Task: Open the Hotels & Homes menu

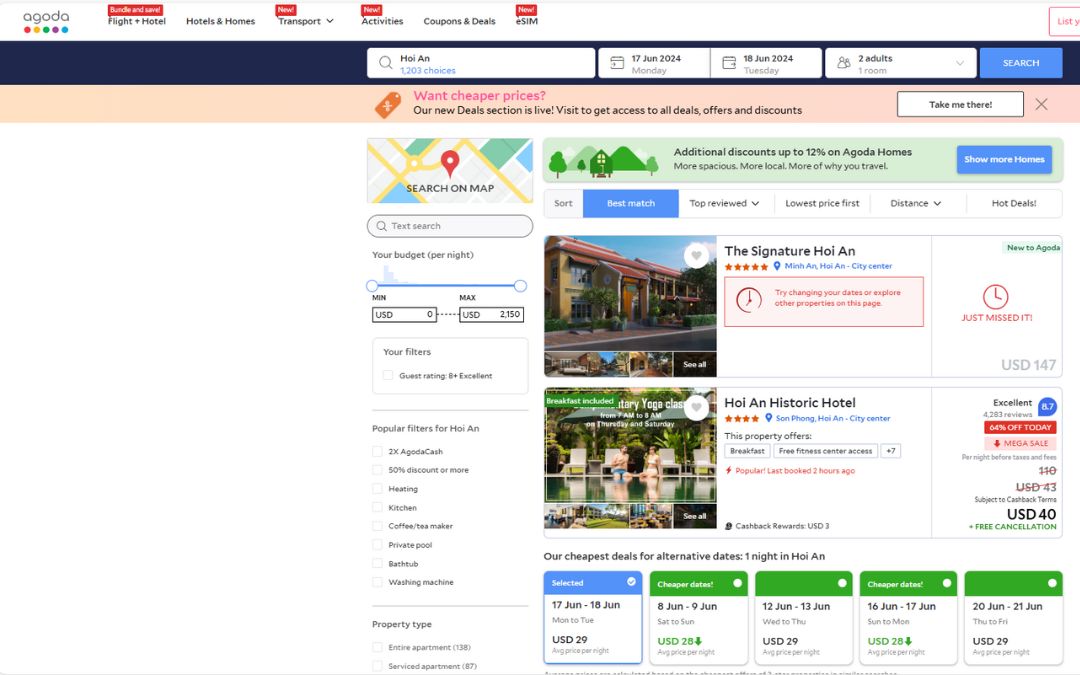Action: tap(220, 21)
